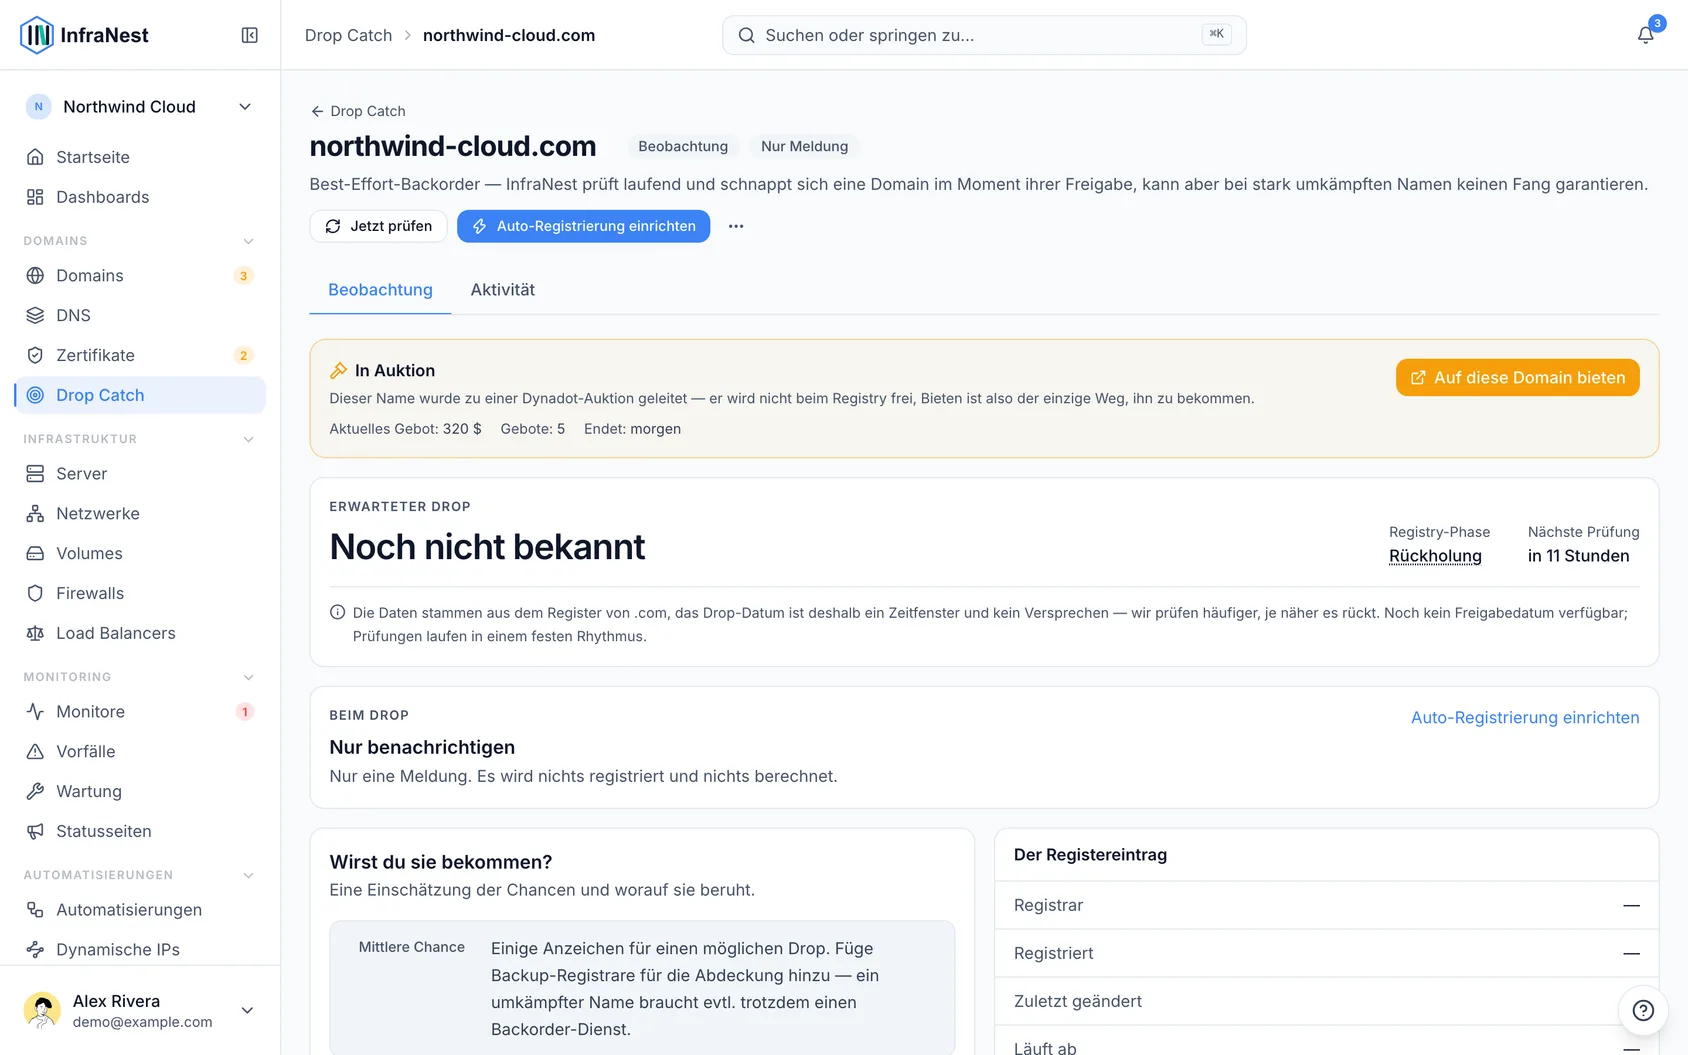Click the Mittlere Chance label
This screenshot has width=1688, height=1055.
pos(412,947)
